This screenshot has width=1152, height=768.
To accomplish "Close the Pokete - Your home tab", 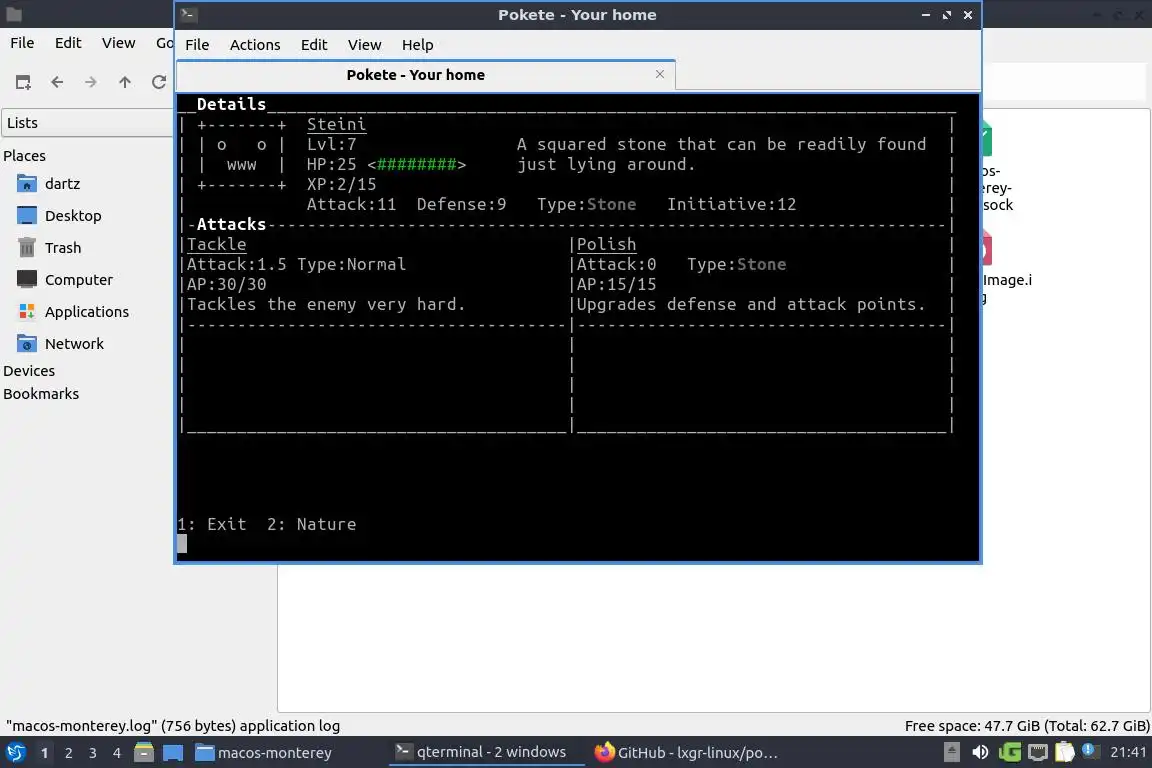I will click(x=660, y=74).
